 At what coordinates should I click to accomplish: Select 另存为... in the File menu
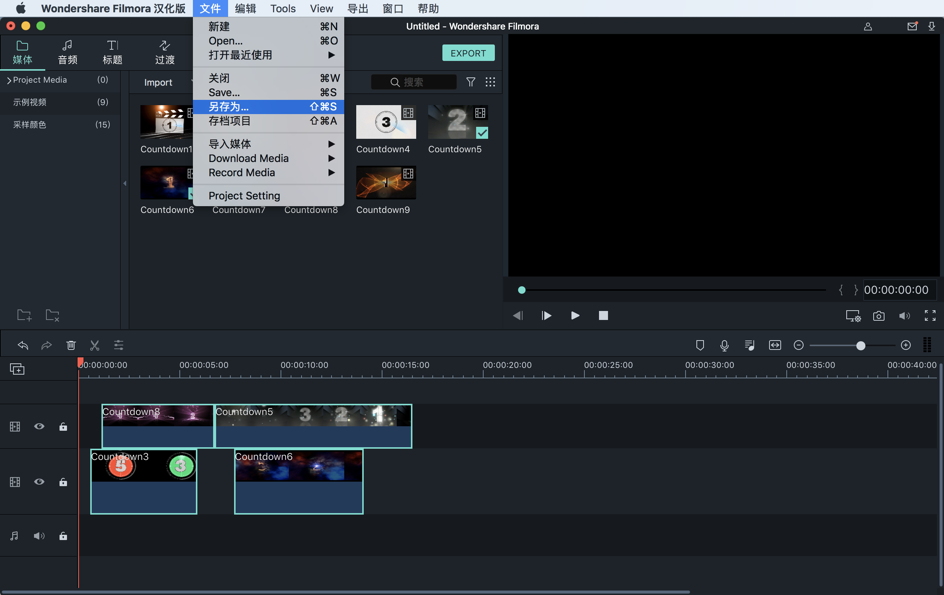[269, 107]
